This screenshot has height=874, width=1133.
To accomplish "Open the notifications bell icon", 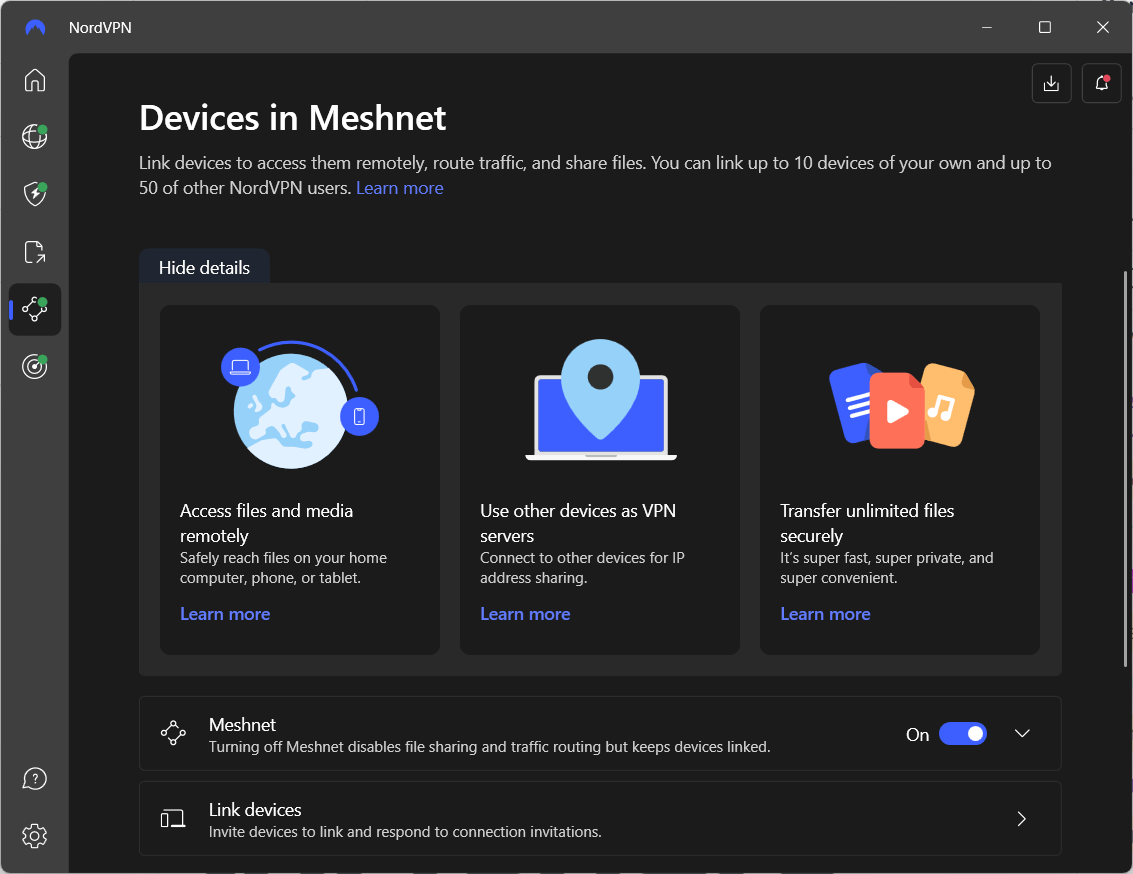I will (1101, 84).
